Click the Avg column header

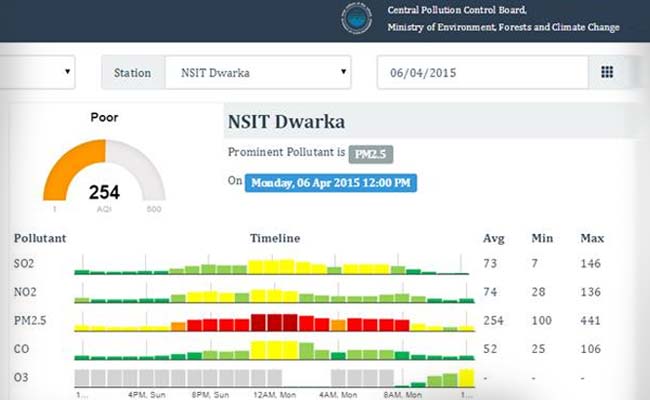tap(492, 239)
